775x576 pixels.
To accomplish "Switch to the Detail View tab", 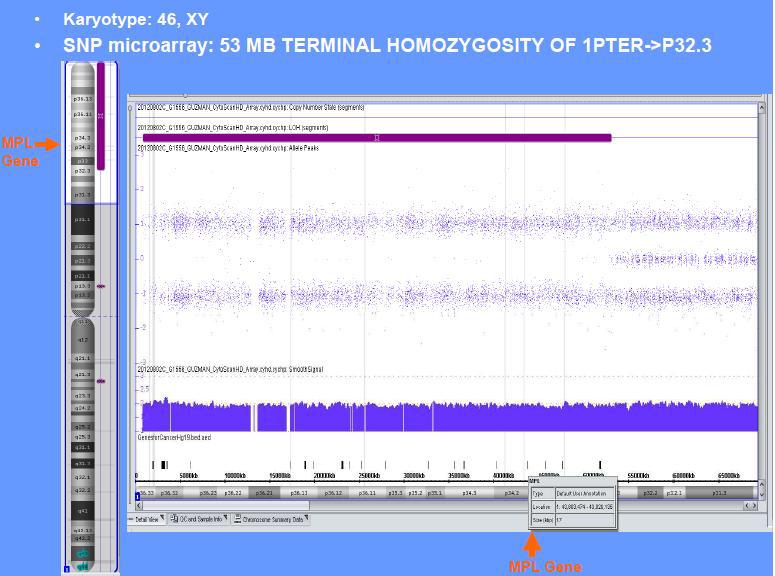I will point(146,519).
